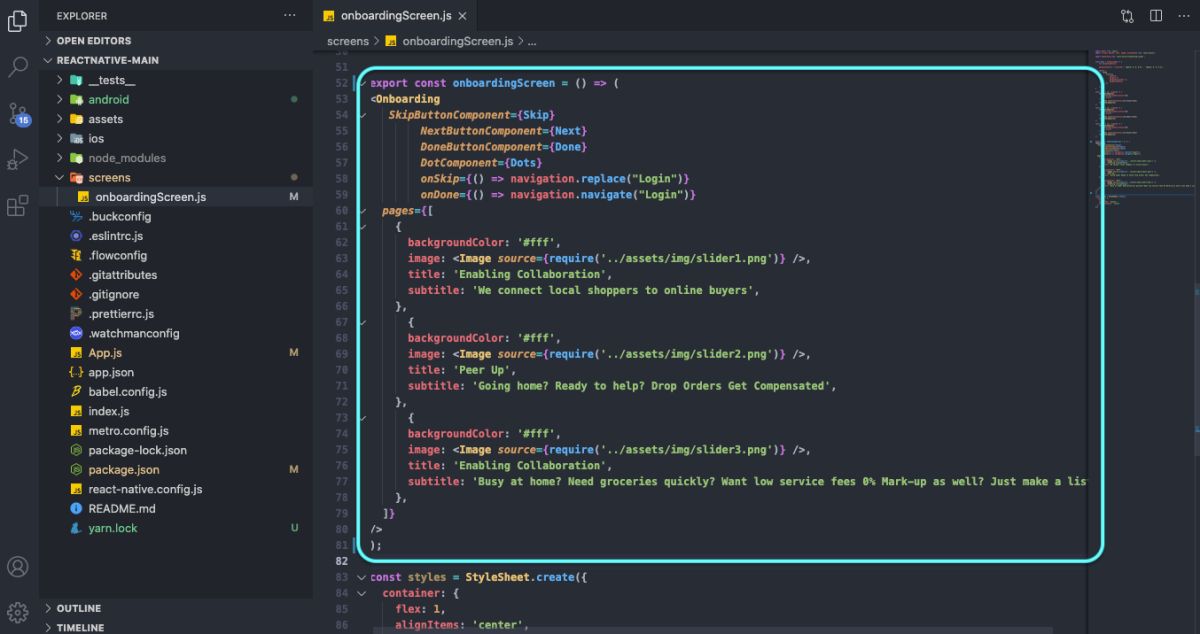Viewport: 1200px width, 634px height.
Task: Click the compare changes icon in editor toolbar
Action: coord(1128,16)
